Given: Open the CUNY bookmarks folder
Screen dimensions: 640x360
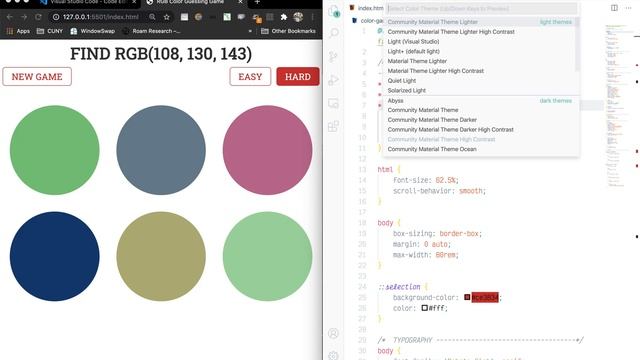Looking at the screenshot, I should (x=50, y=31).
